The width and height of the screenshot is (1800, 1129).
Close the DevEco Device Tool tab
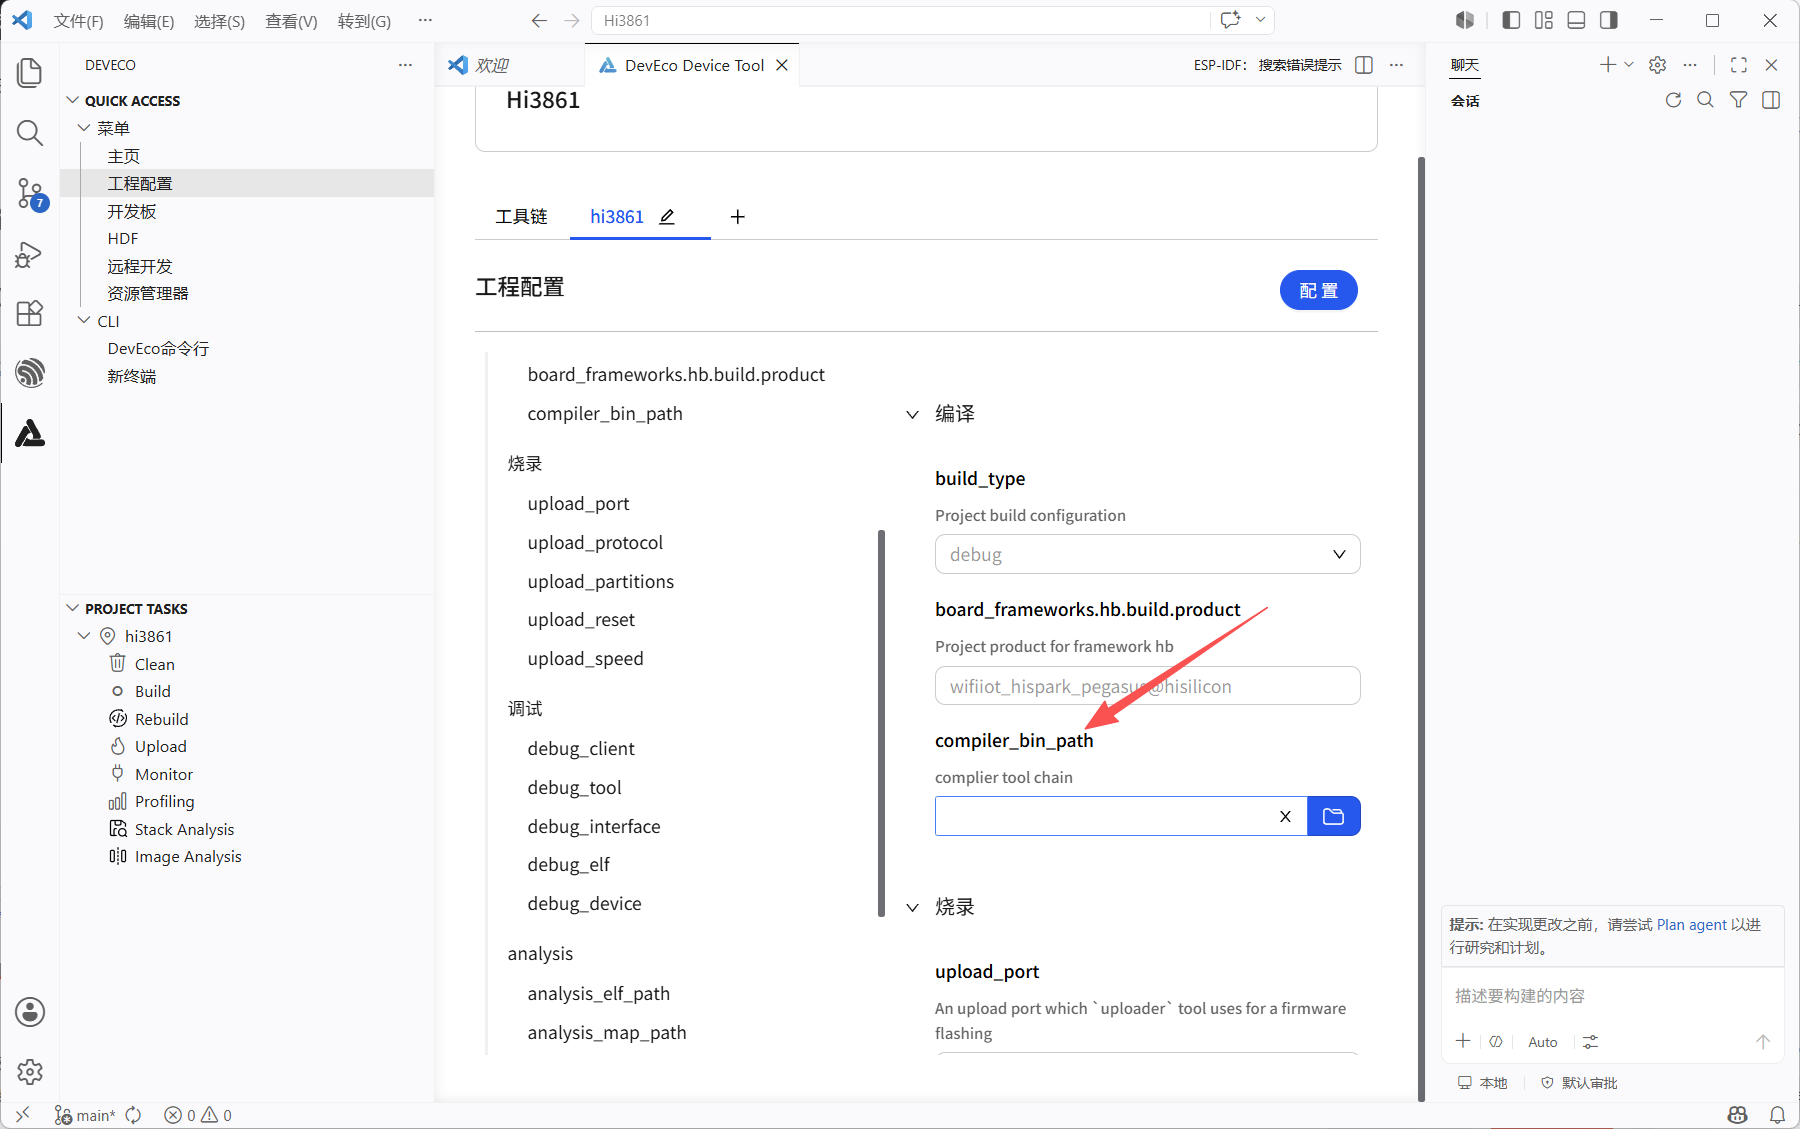tap(782, 65)
